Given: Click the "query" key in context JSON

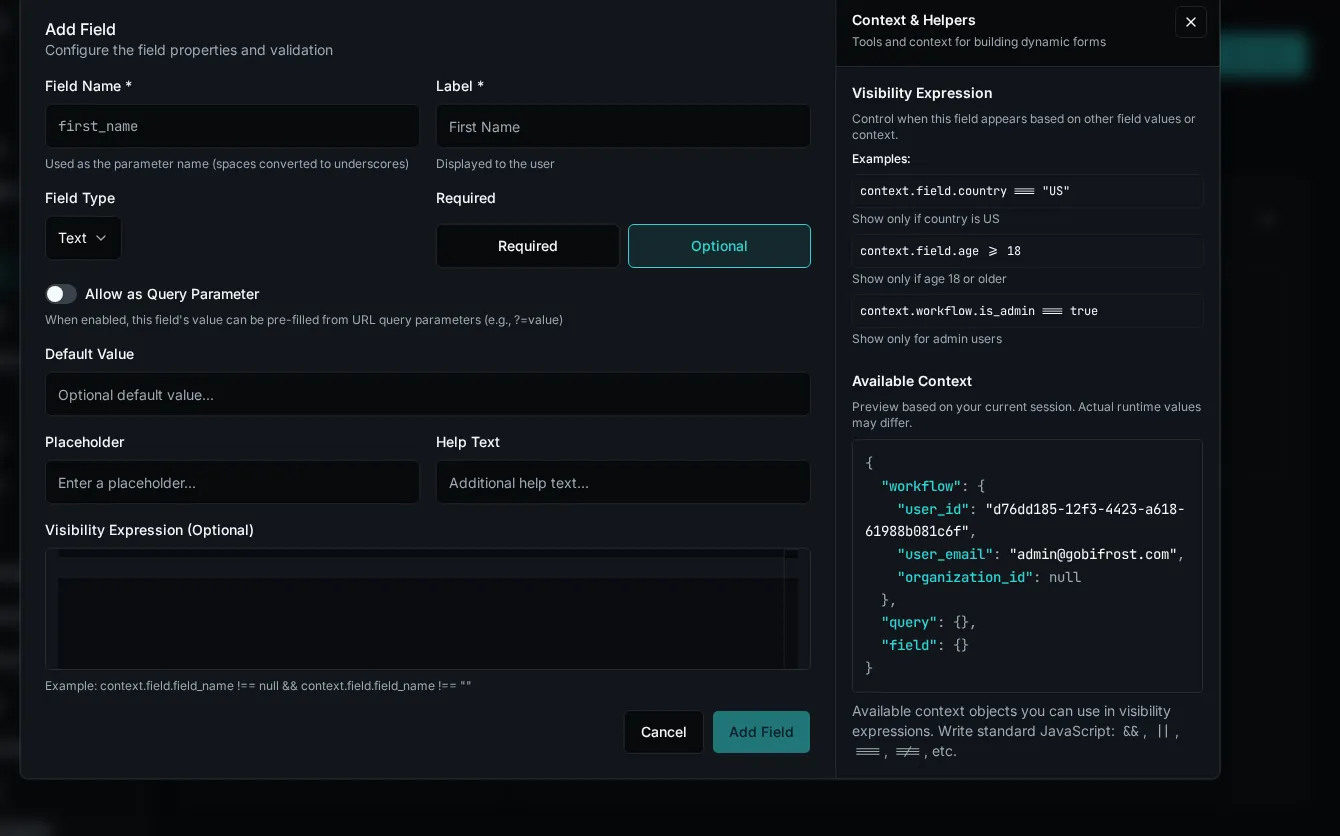Looking at the screenshot, I should pos(908,622).
